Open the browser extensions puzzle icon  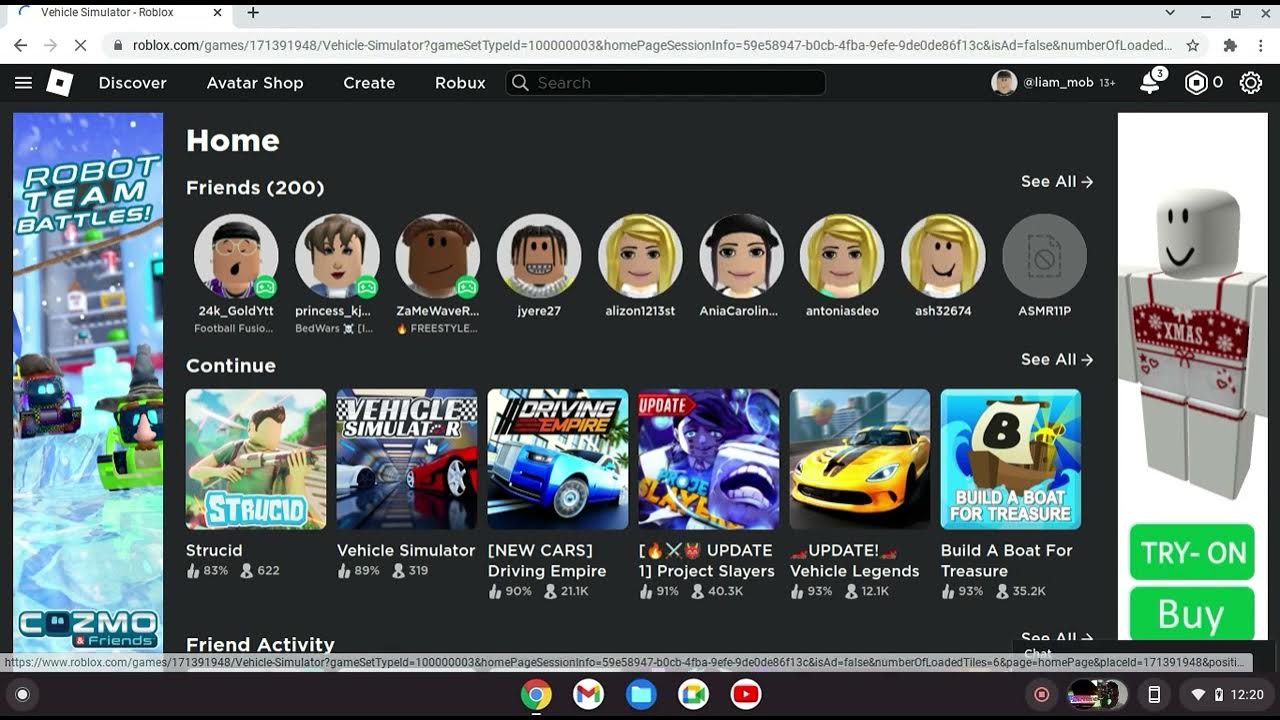[1230, 45]
